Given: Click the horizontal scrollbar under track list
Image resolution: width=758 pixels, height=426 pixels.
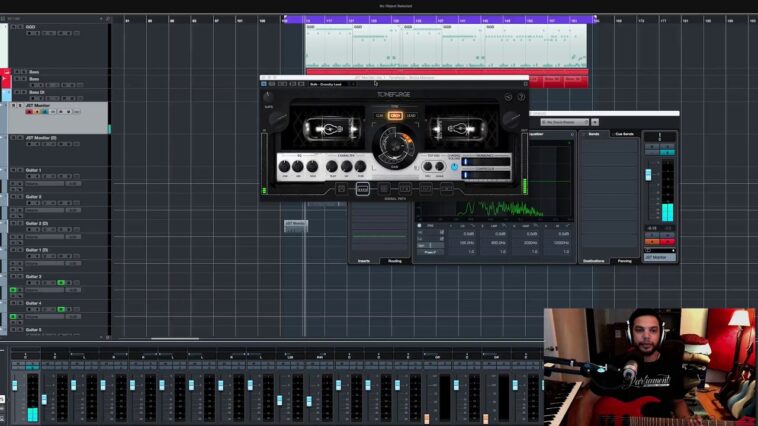Looking at the screenshot, I should (175, 338).
